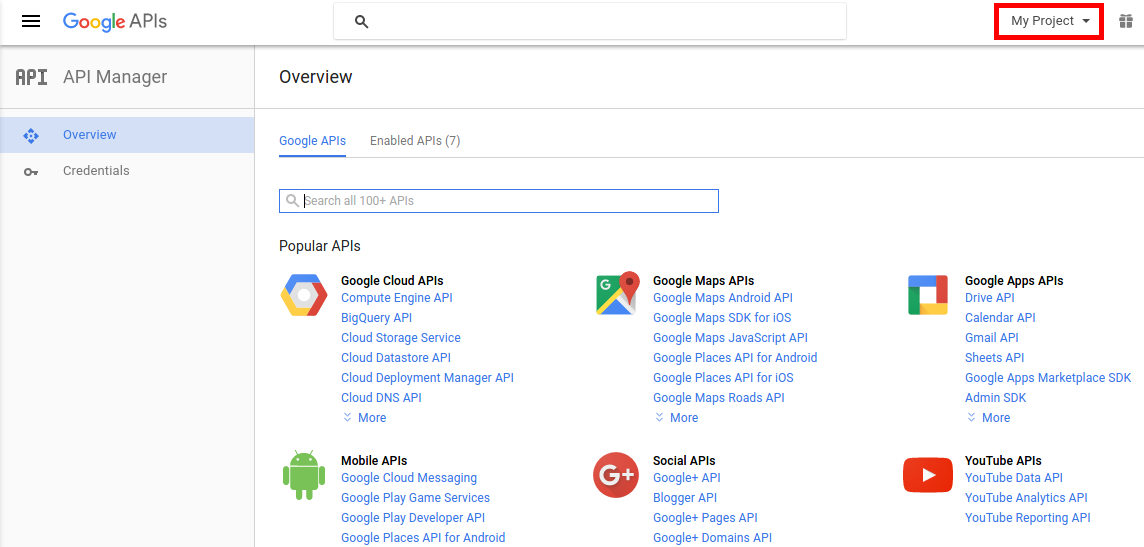This screenshot has width=1144, height=547.
Task: Switch to the Enabled APIs (7) tab
Action: point(415,141)
